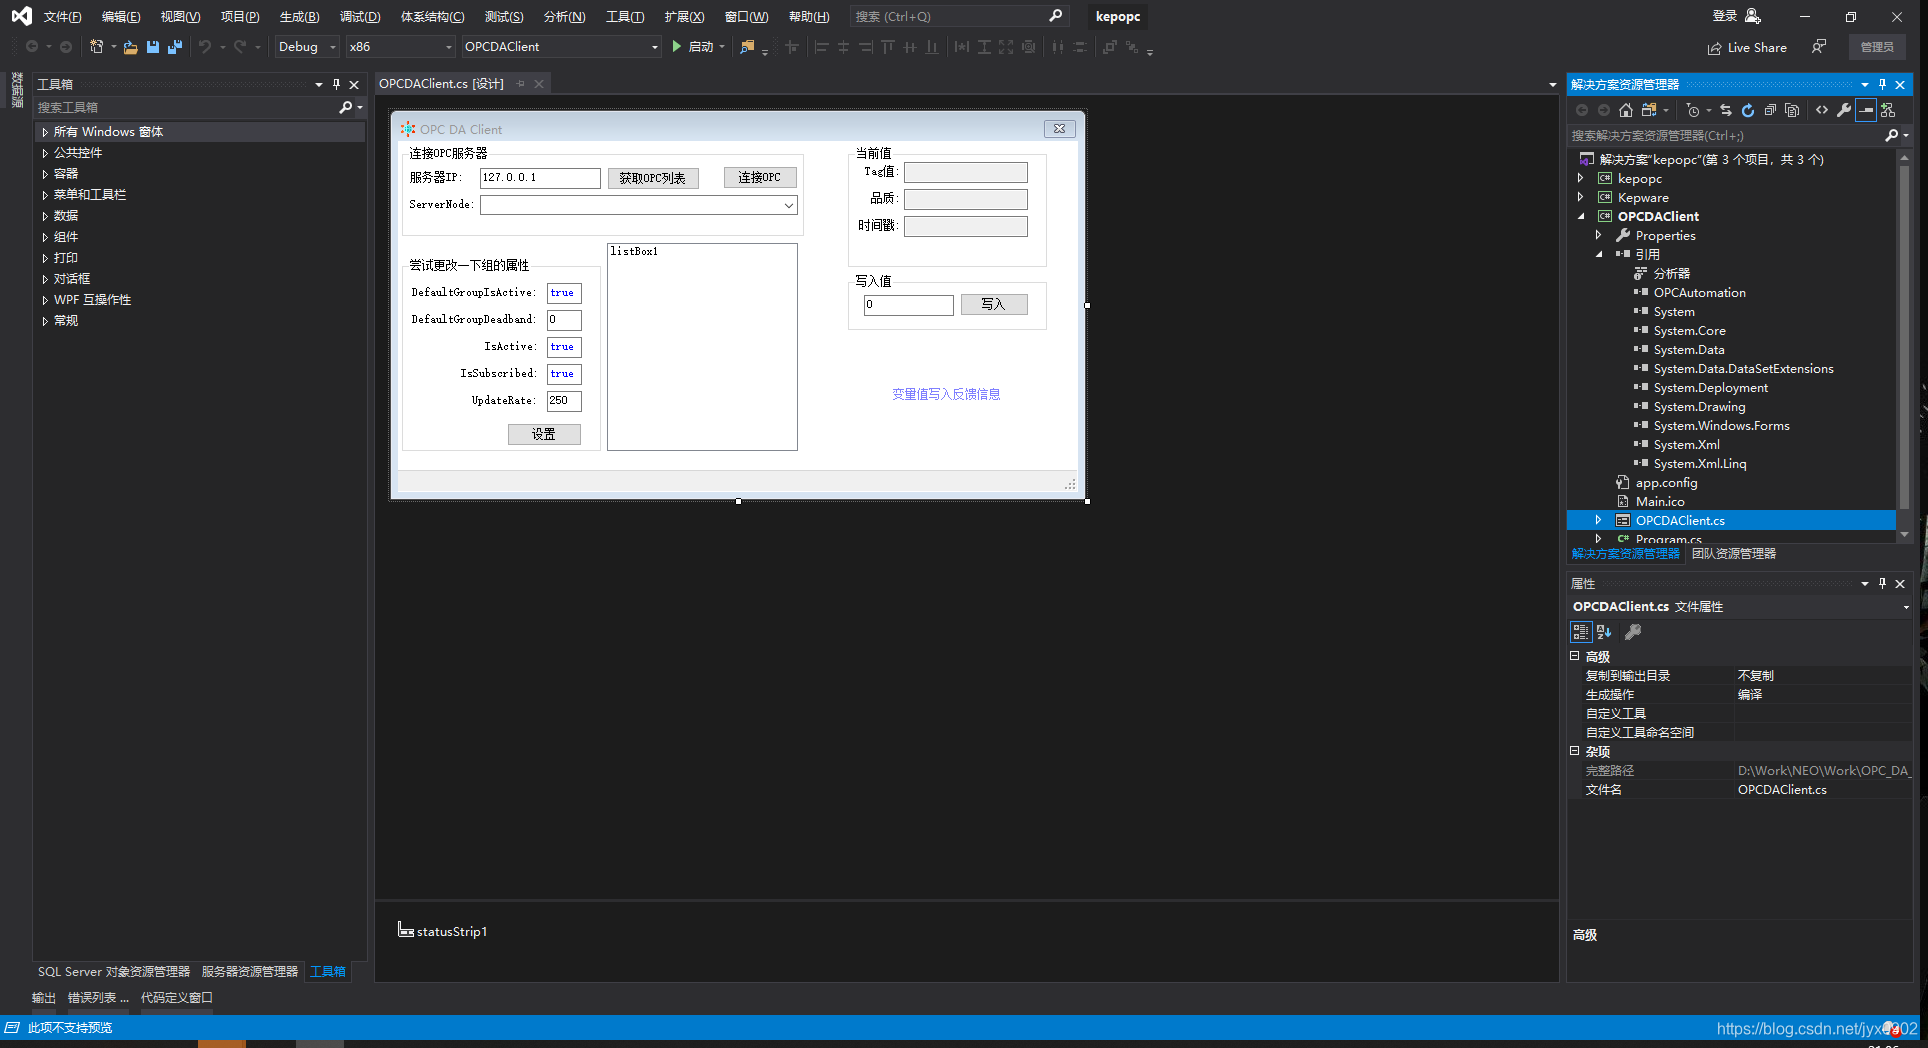This screenshot has height=1048, width=1928.
Task: Expand the Kepware project node
Action: point(1581,197)
